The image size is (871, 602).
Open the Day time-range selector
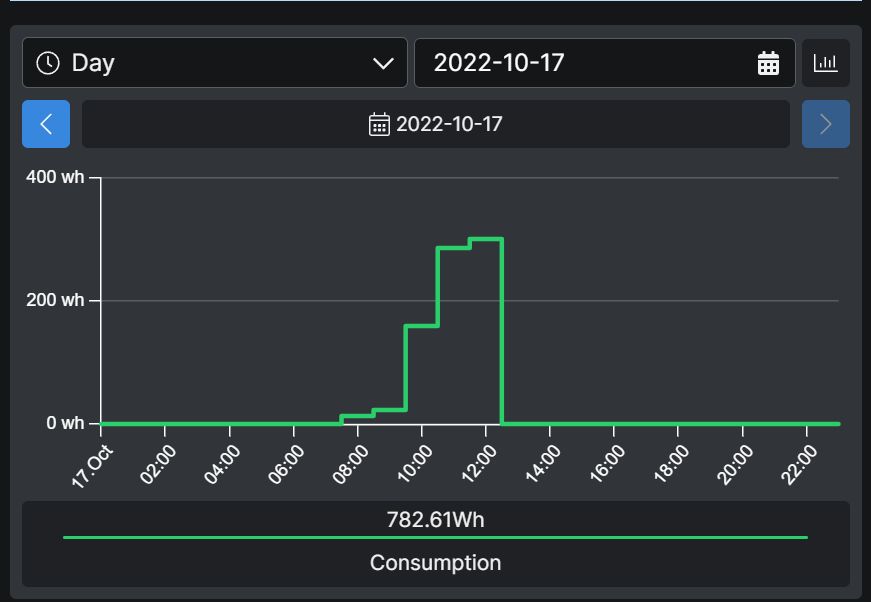tap(214, 63)
